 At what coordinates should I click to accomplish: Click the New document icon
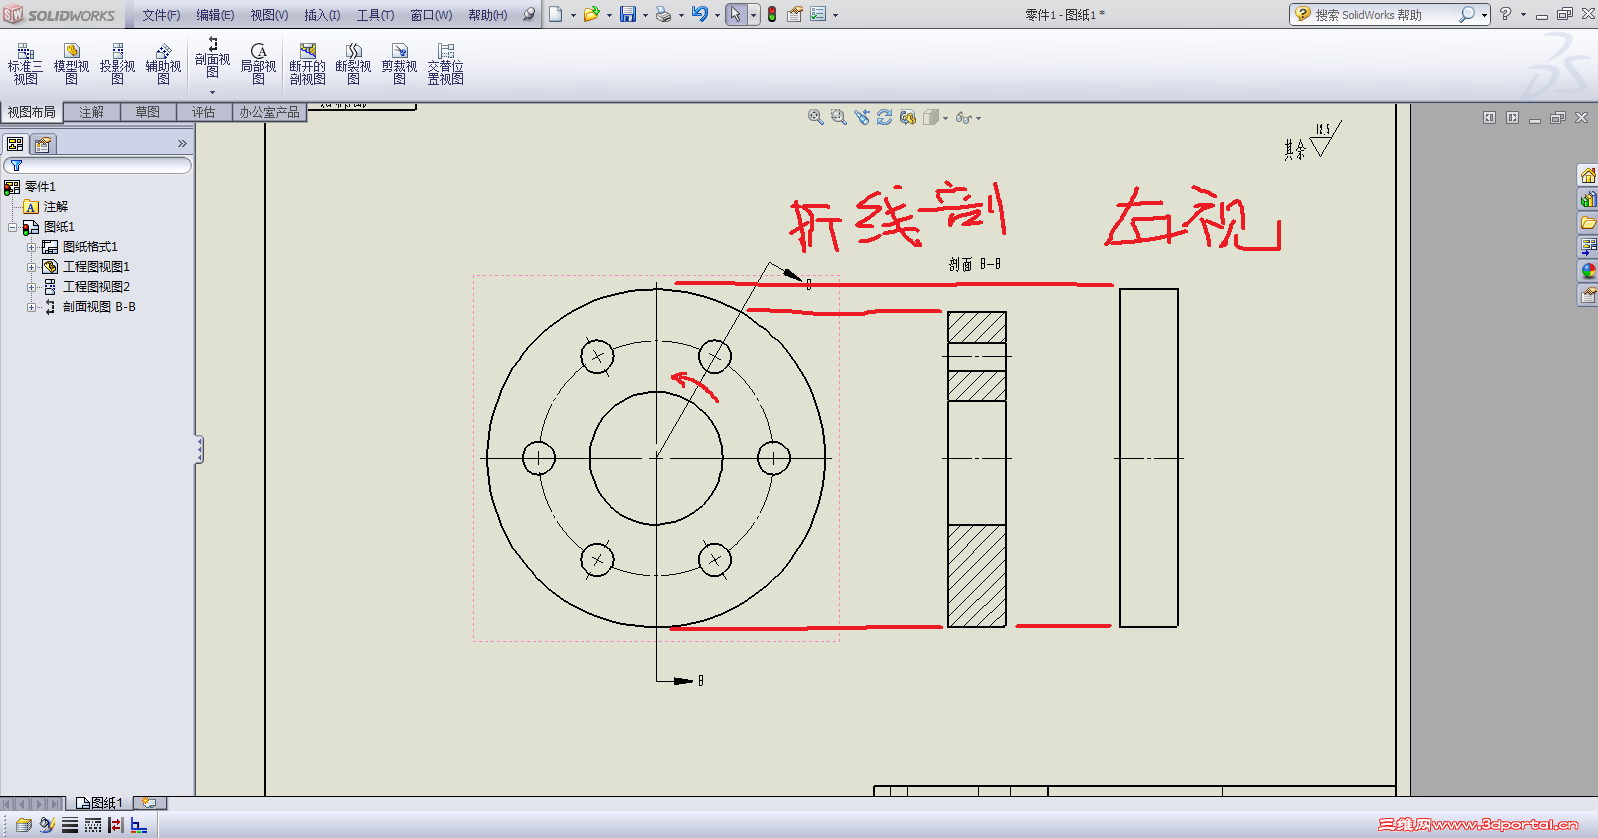tap(556, 14)
